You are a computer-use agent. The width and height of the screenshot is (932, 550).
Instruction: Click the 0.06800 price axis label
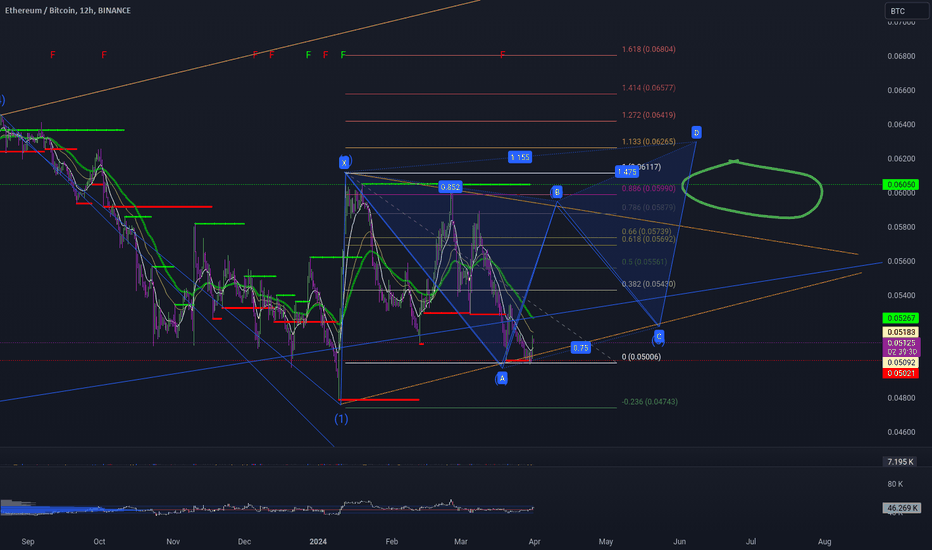point(901,56)
